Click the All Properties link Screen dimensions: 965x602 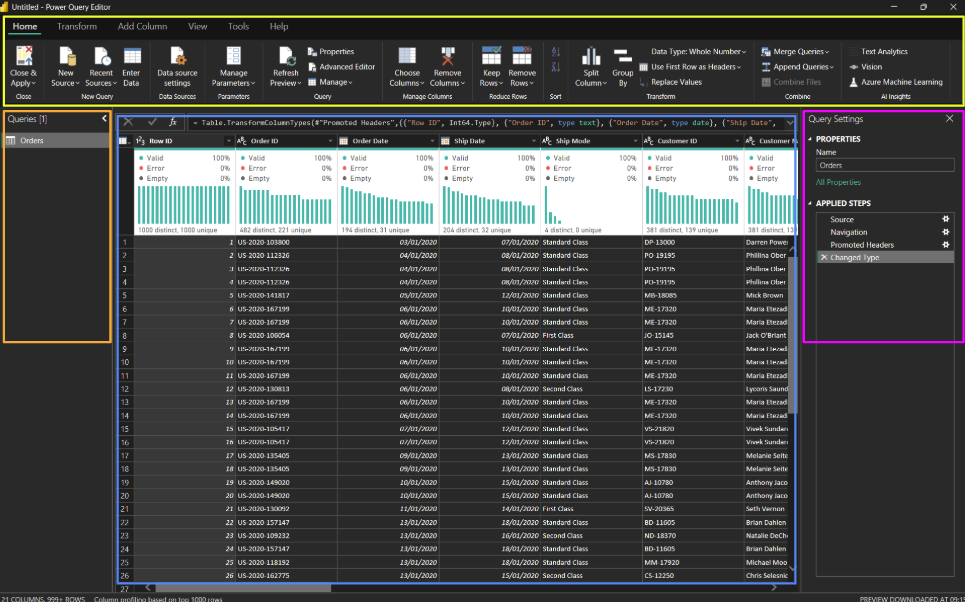click(837, 183)
